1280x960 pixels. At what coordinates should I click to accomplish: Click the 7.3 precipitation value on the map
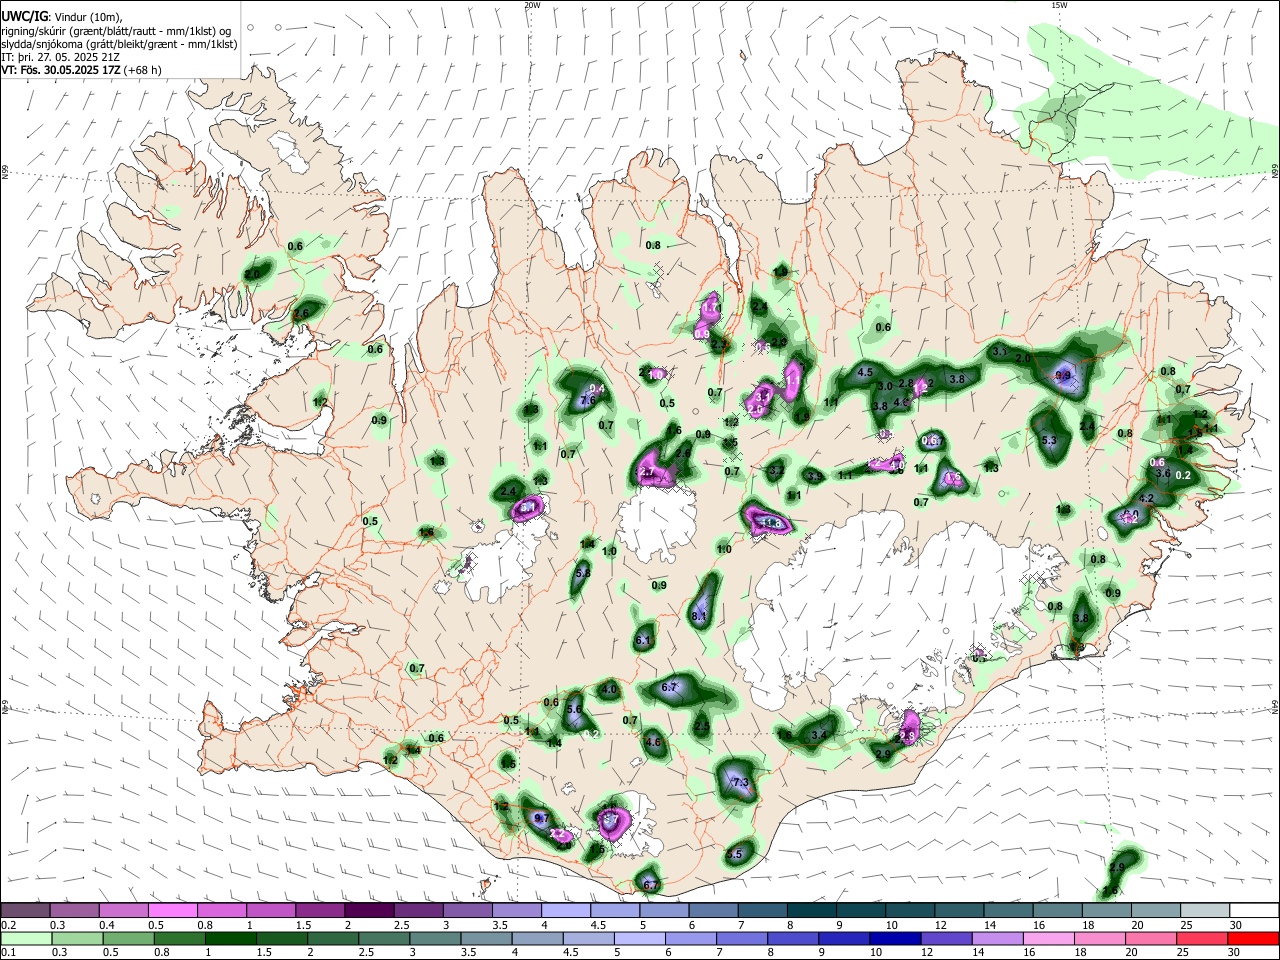pos(741,782)
